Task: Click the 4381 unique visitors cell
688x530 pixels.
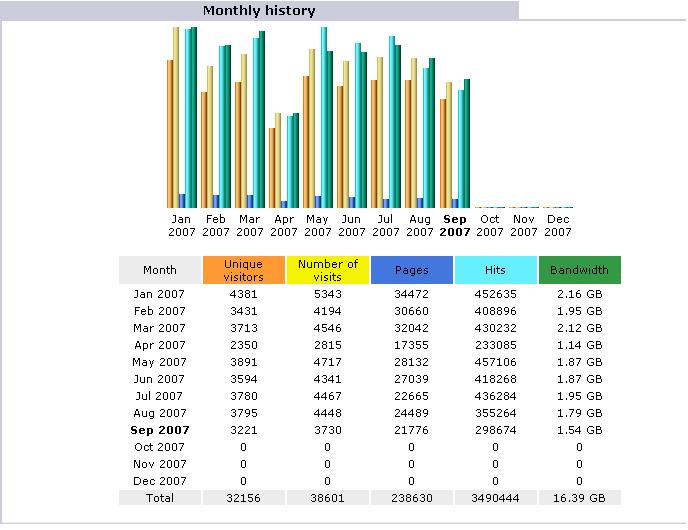Action: tap(244, 294)
